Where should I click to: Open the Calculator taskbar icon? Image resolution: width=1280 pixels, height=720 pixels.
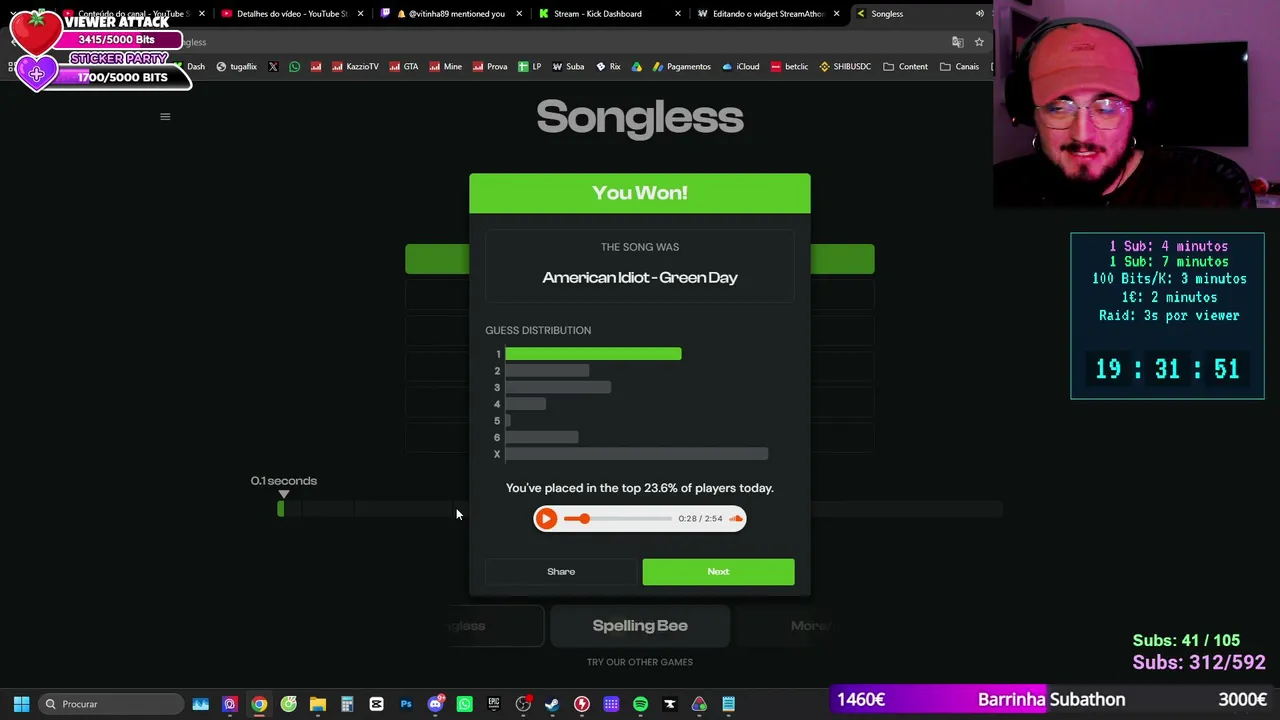pos(347,704)
